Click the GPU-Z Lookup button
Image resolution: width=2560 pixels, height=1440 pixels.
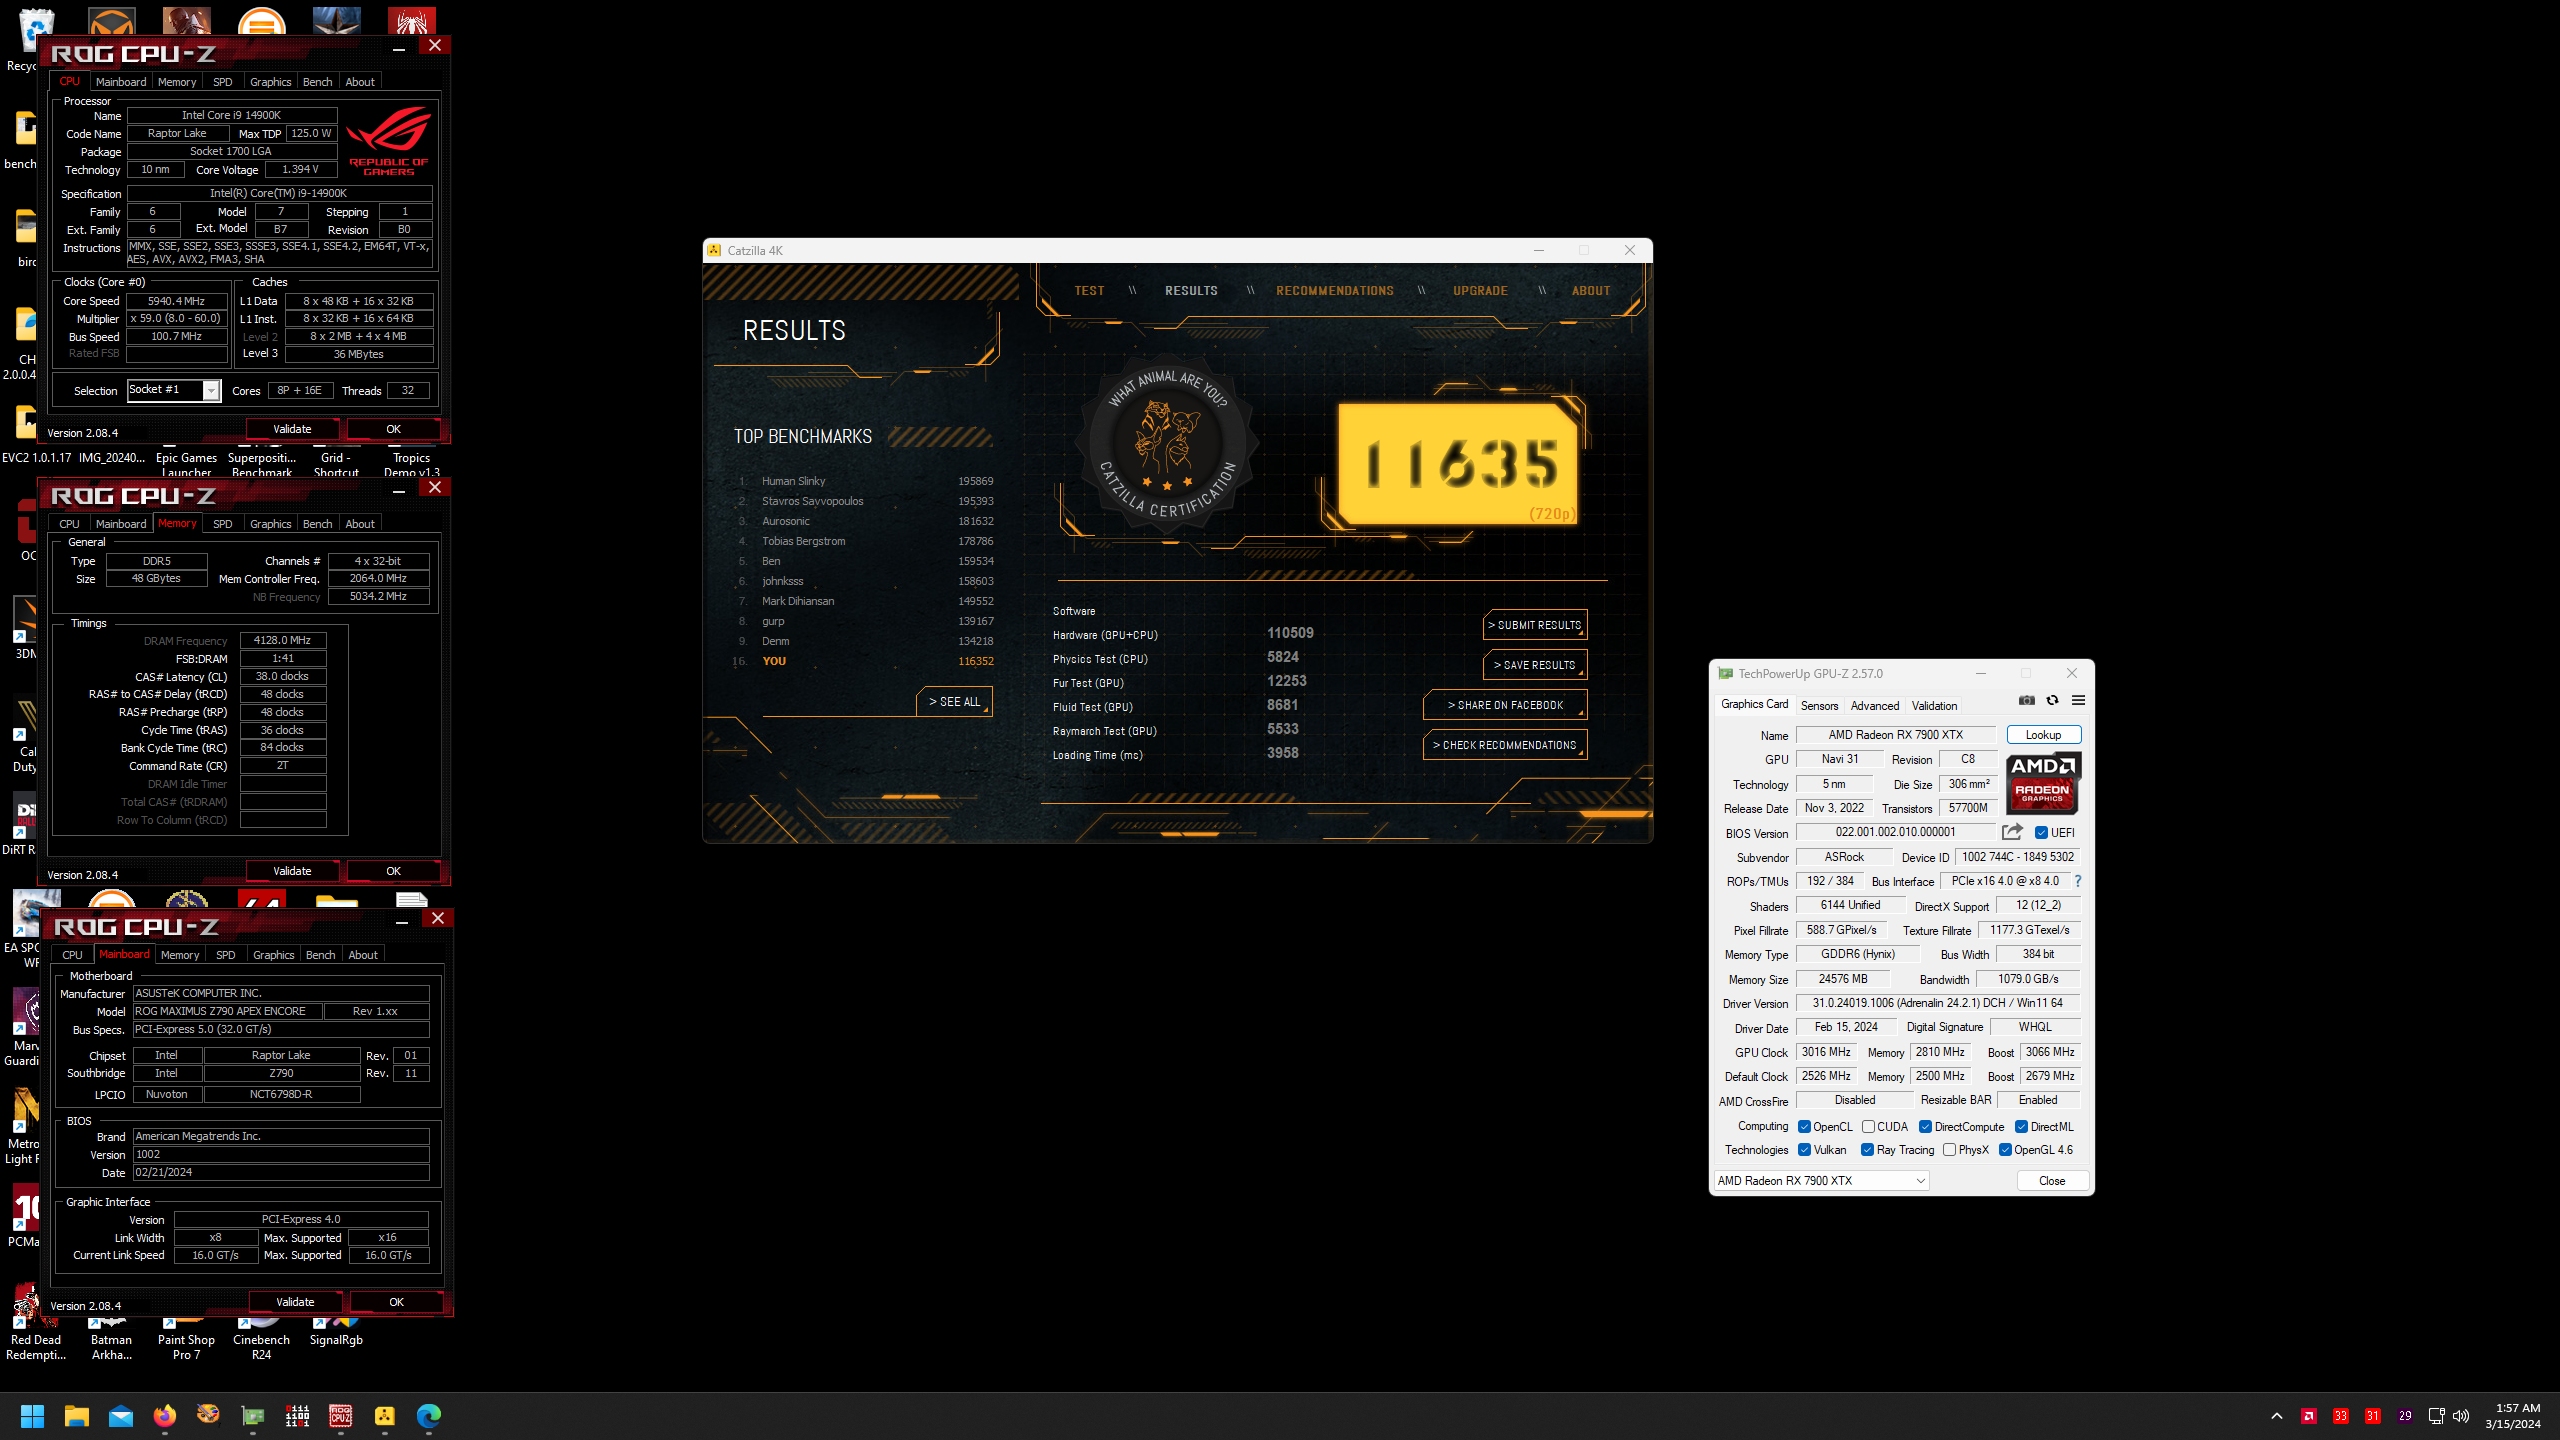click(x=2043, y=735)
